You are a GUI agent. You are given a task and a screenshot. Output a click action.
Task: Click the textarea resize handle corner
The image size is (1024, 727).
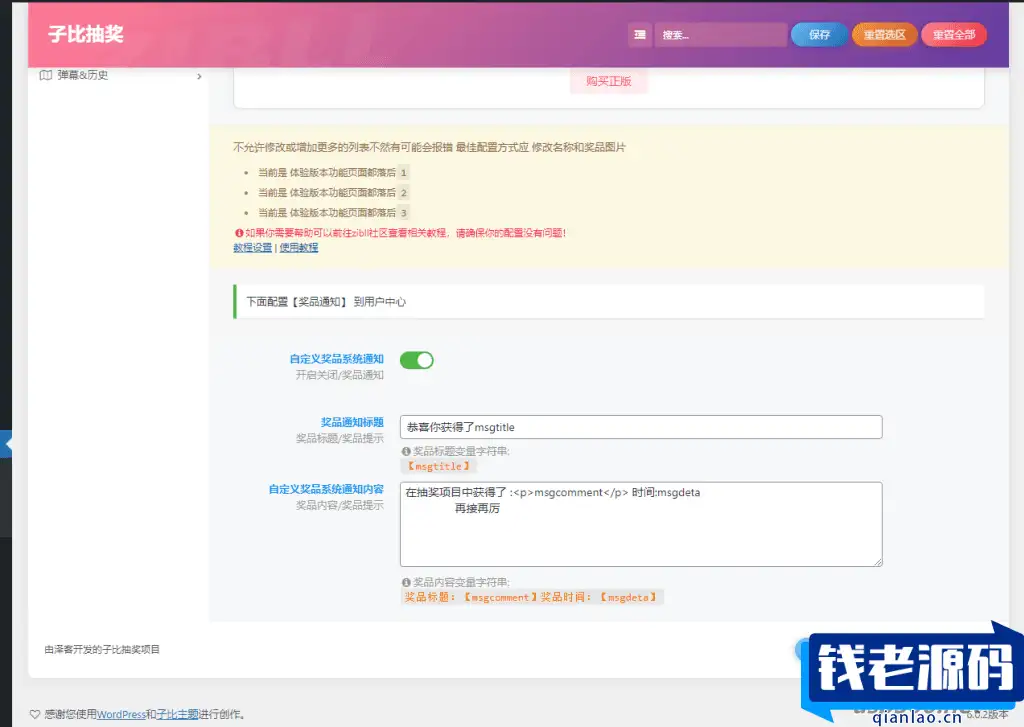(x=878, y=562)
